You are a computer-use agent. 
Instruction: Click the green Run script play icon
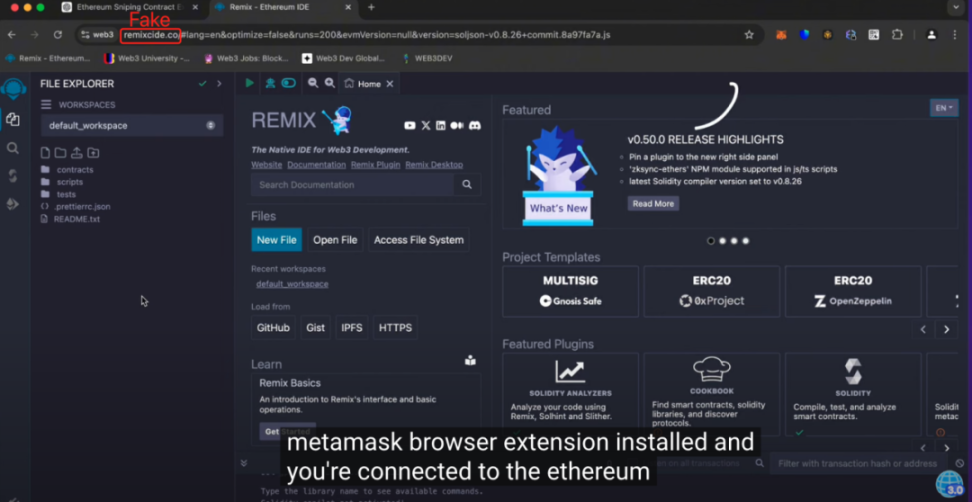point(249,83)
